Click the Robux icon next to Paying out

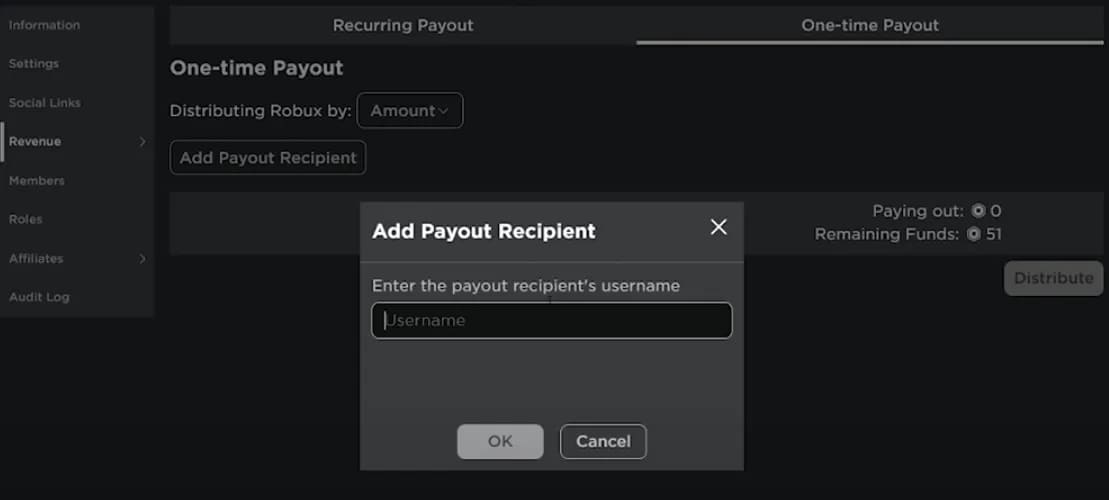[x=978, y=211]
